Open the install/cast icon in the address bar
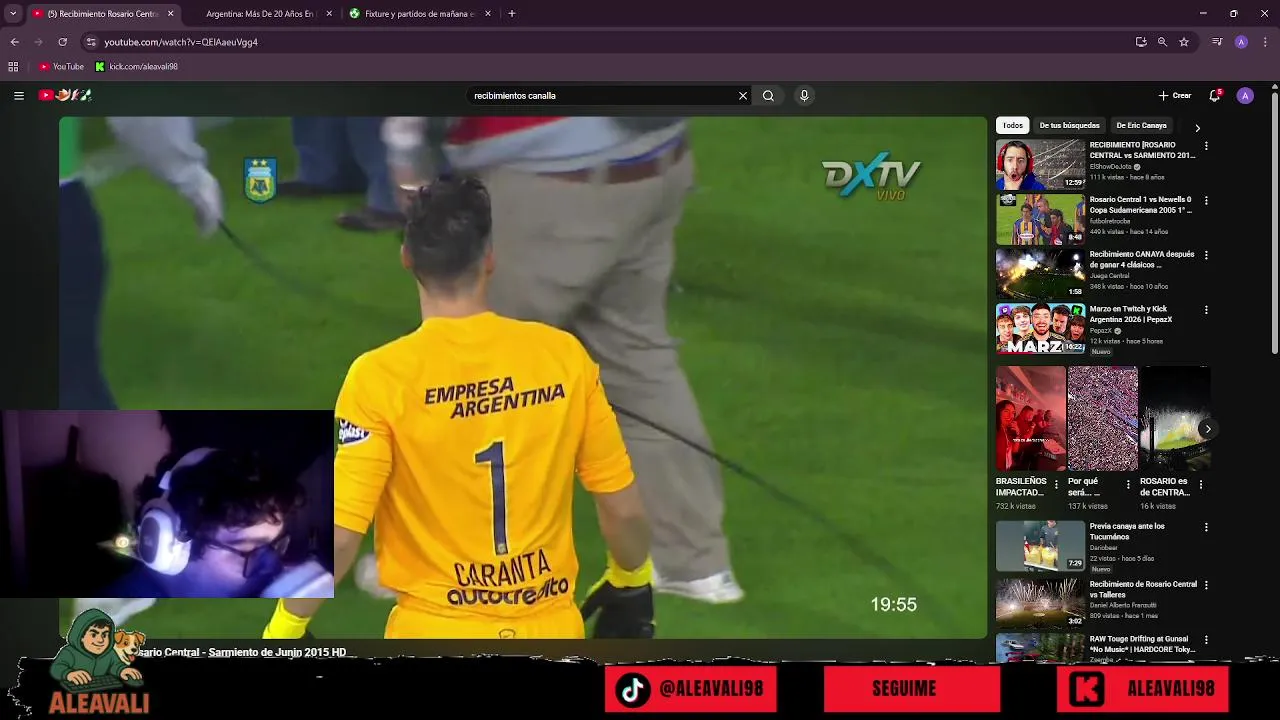 tap(1141, 42)
